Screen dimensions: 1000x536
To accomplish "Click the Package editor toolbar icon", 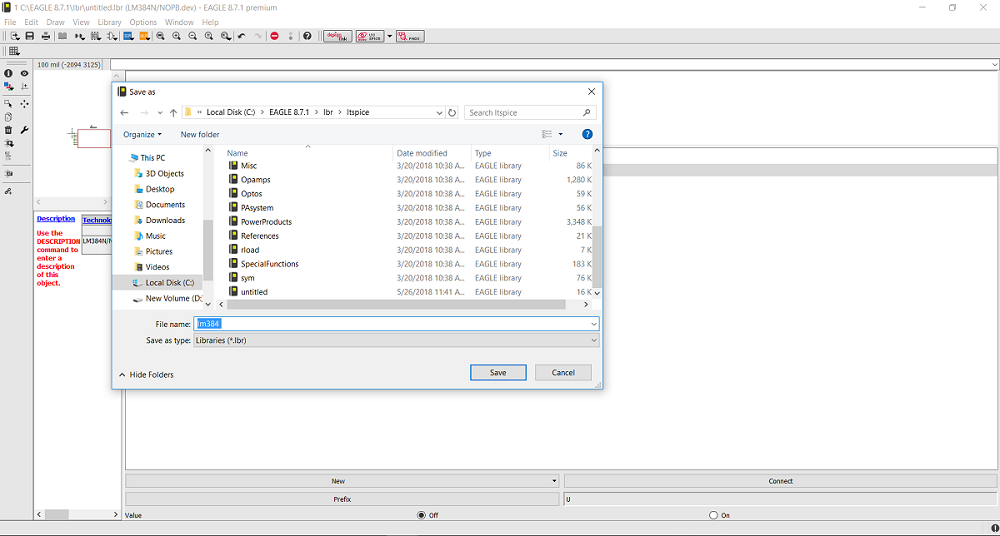I will (96, 36).
